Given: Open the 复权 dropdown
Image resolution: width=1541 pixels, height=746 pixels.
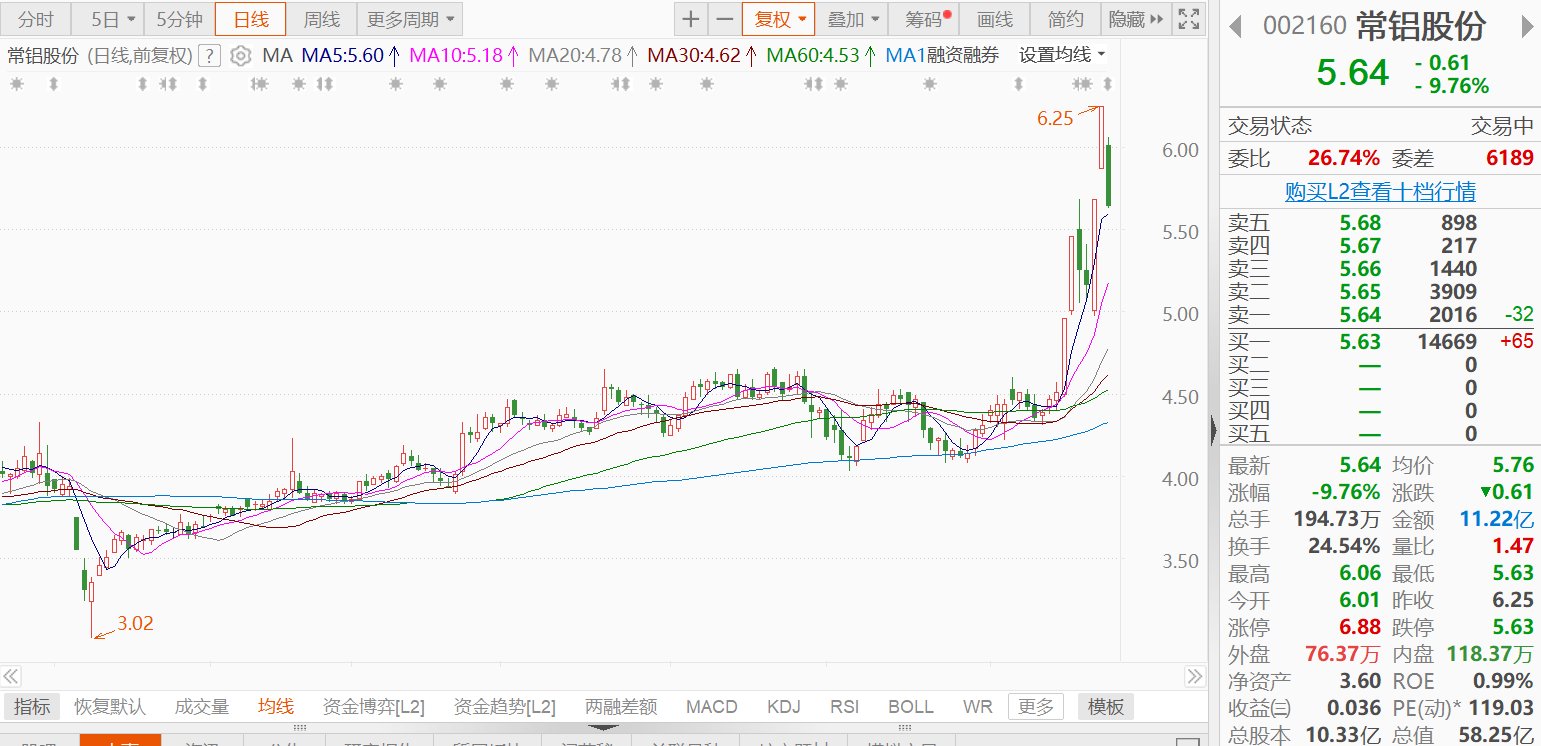Looking at the screenshot, I should point(778,19).
